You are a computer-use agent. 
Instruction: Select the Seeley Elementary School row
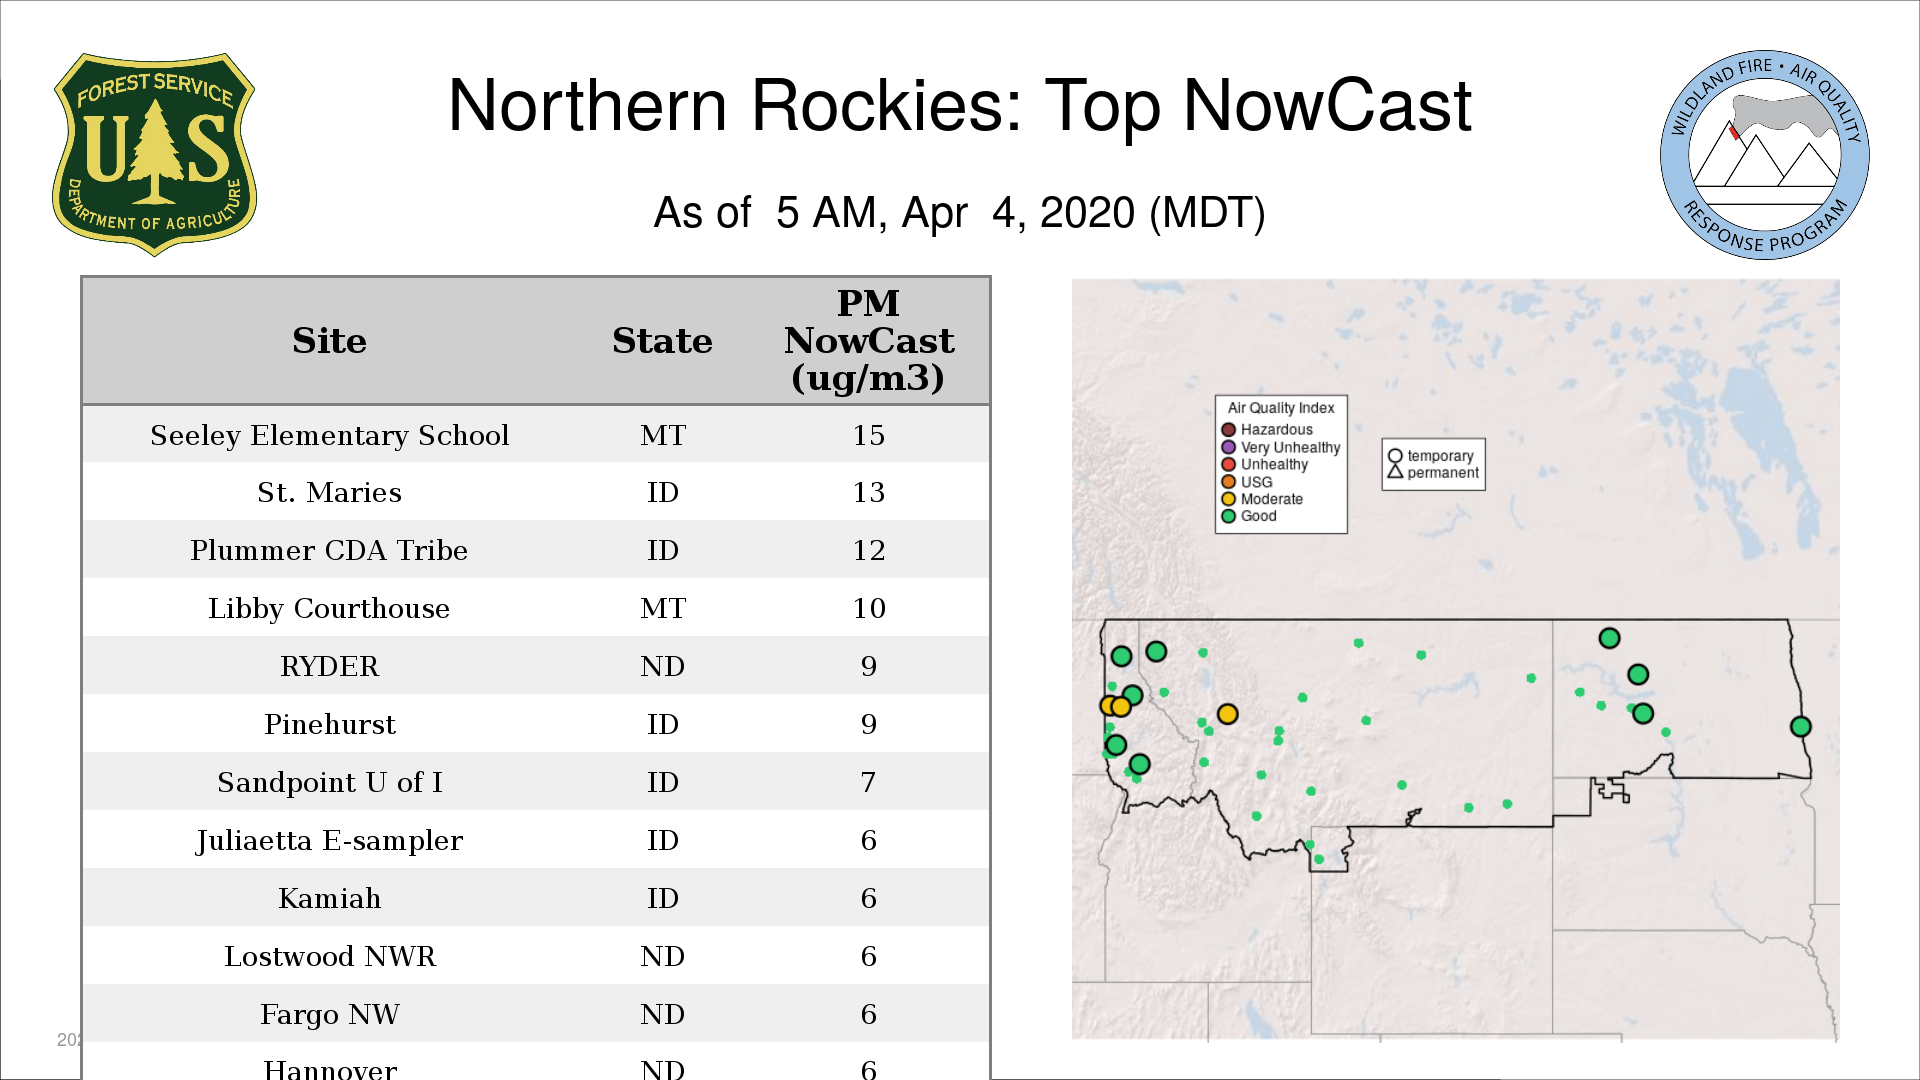(329, 435)
